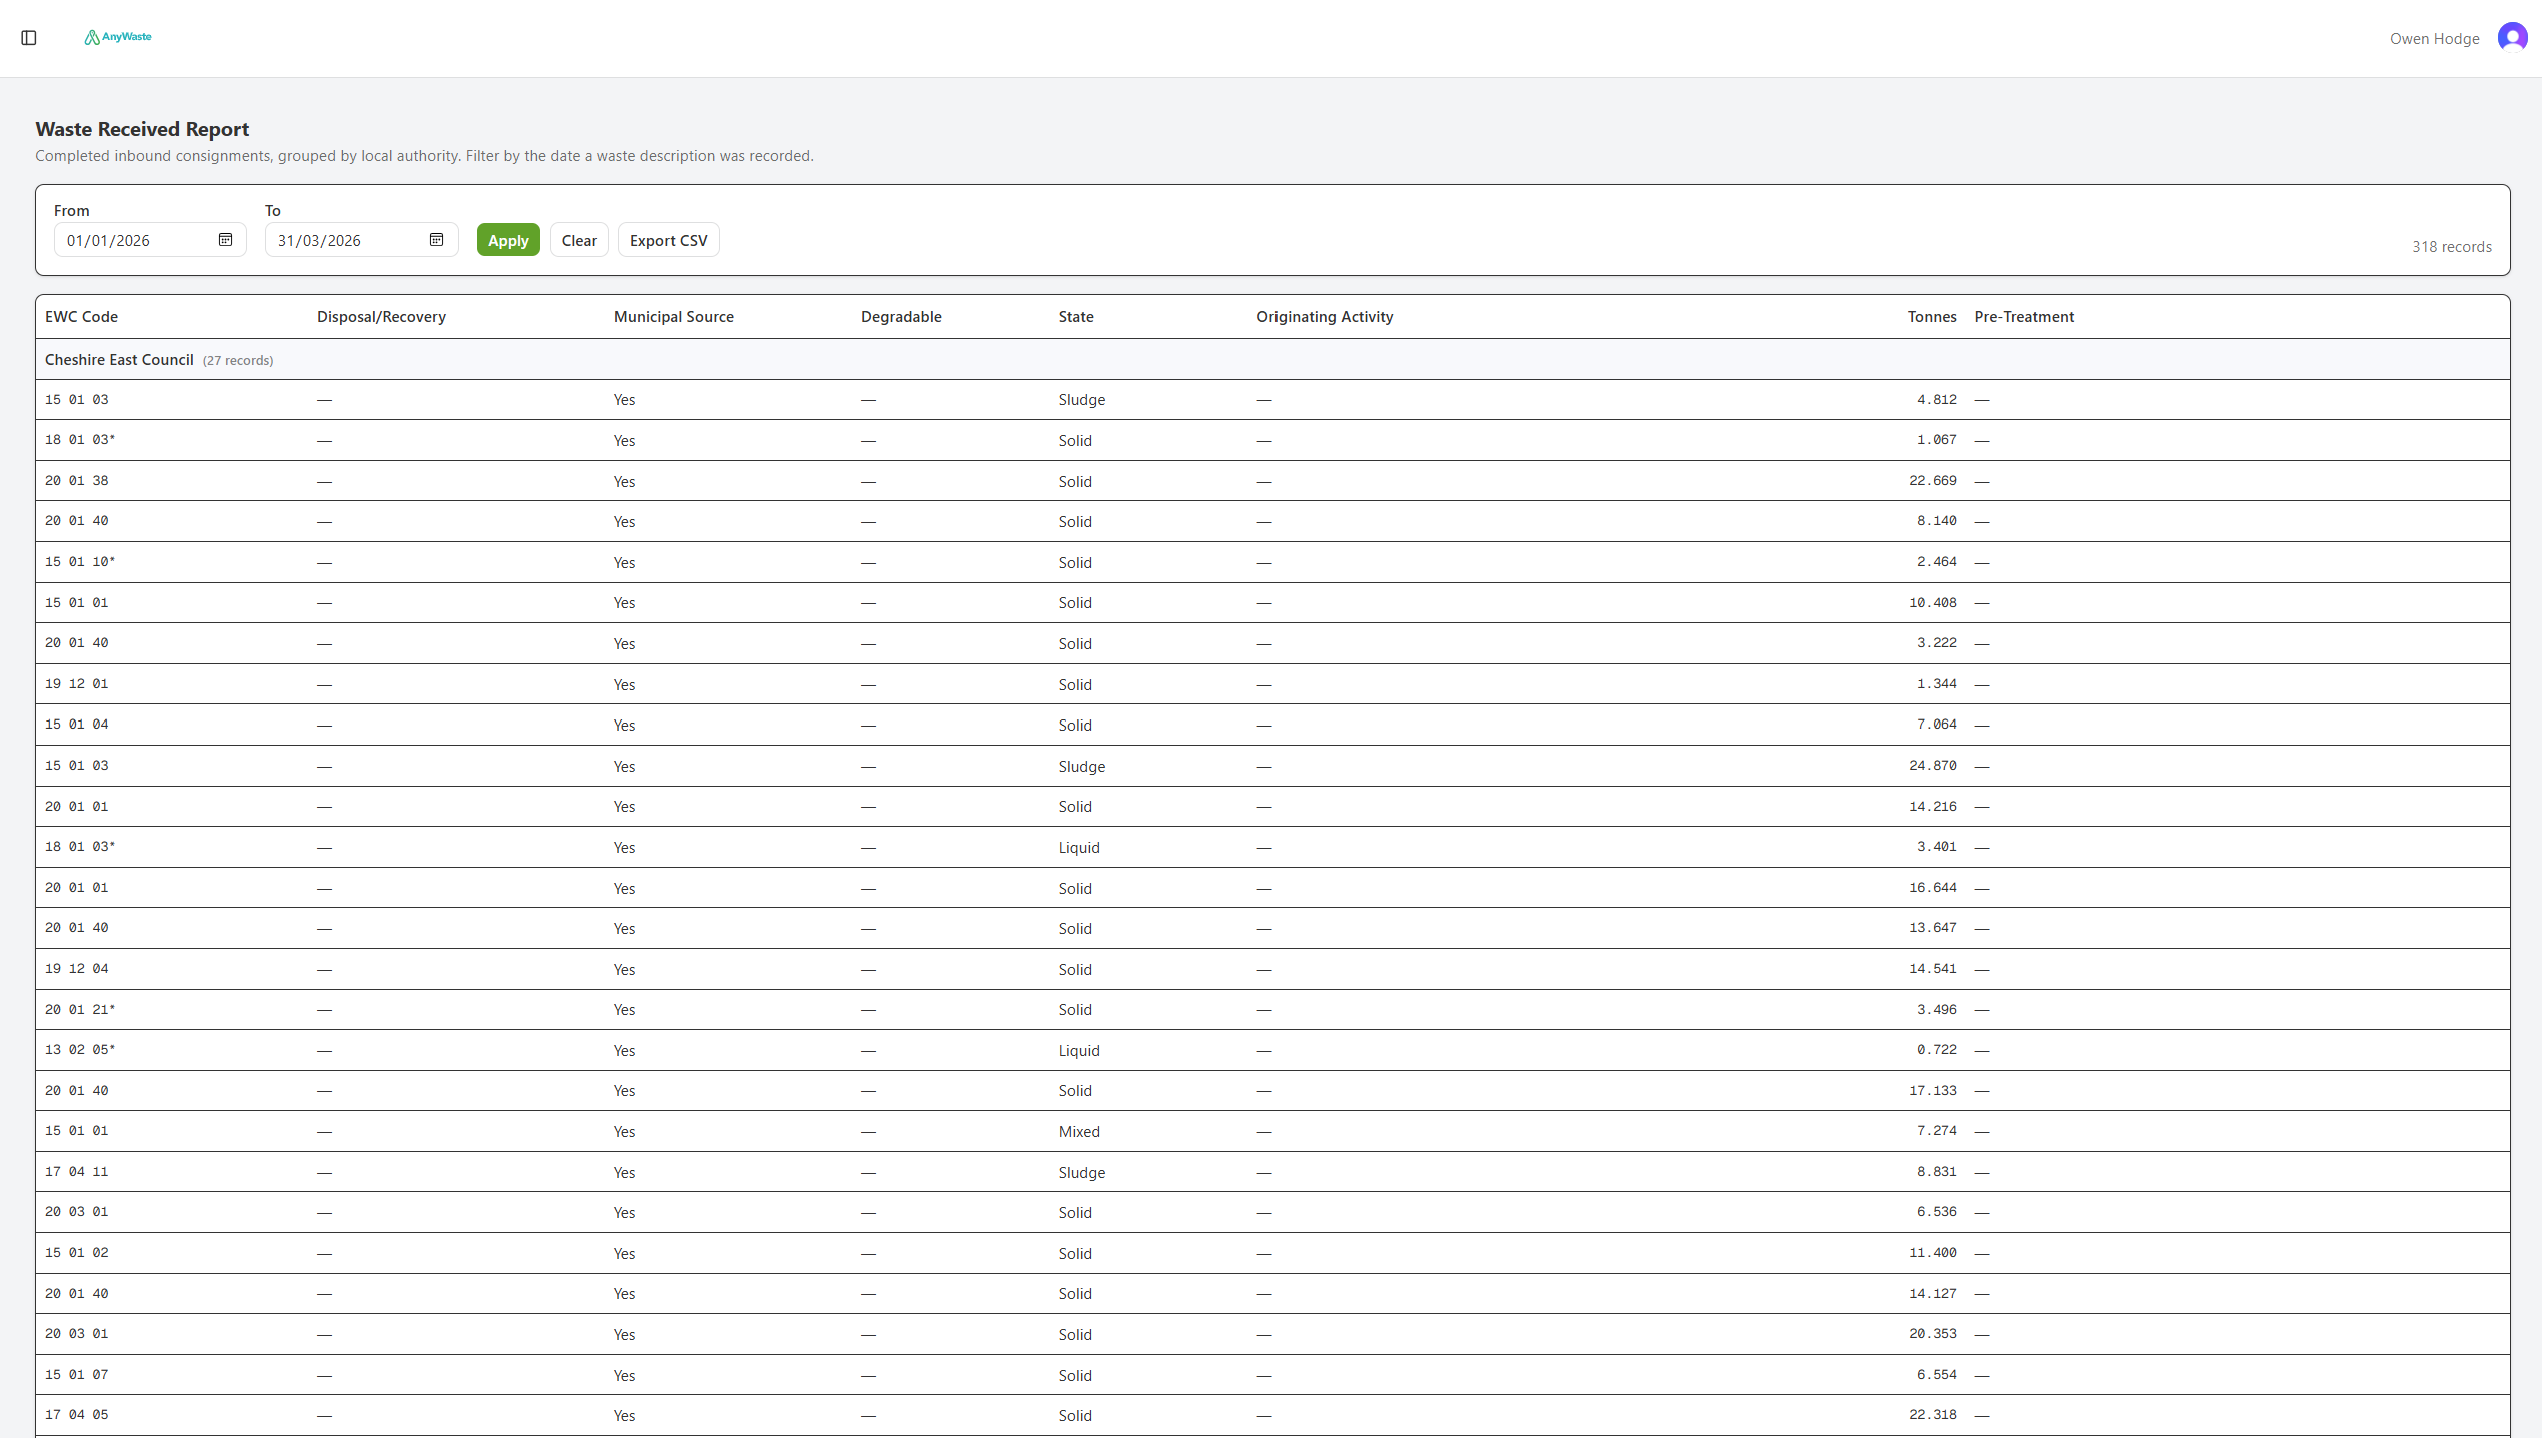This screenshot has height=1438, width=2542.
Task: Click Sludge state in the 4.812 row
Action: click(x=1082, y=400)
